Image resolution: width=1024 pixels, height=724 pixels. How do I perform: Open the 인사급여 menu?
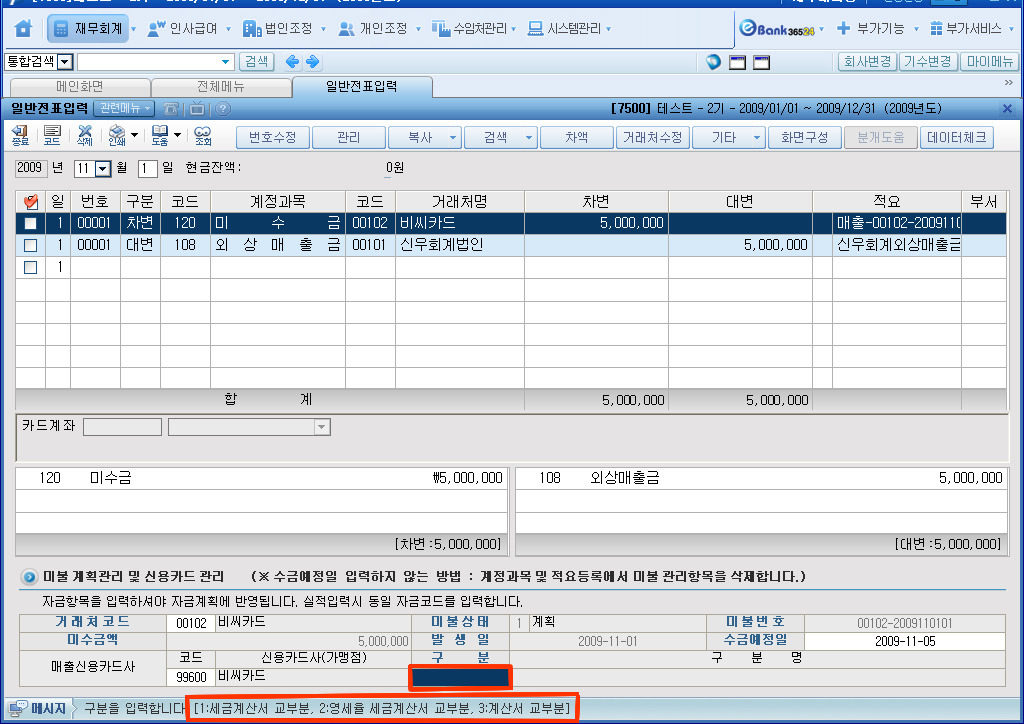coord(187,29)
